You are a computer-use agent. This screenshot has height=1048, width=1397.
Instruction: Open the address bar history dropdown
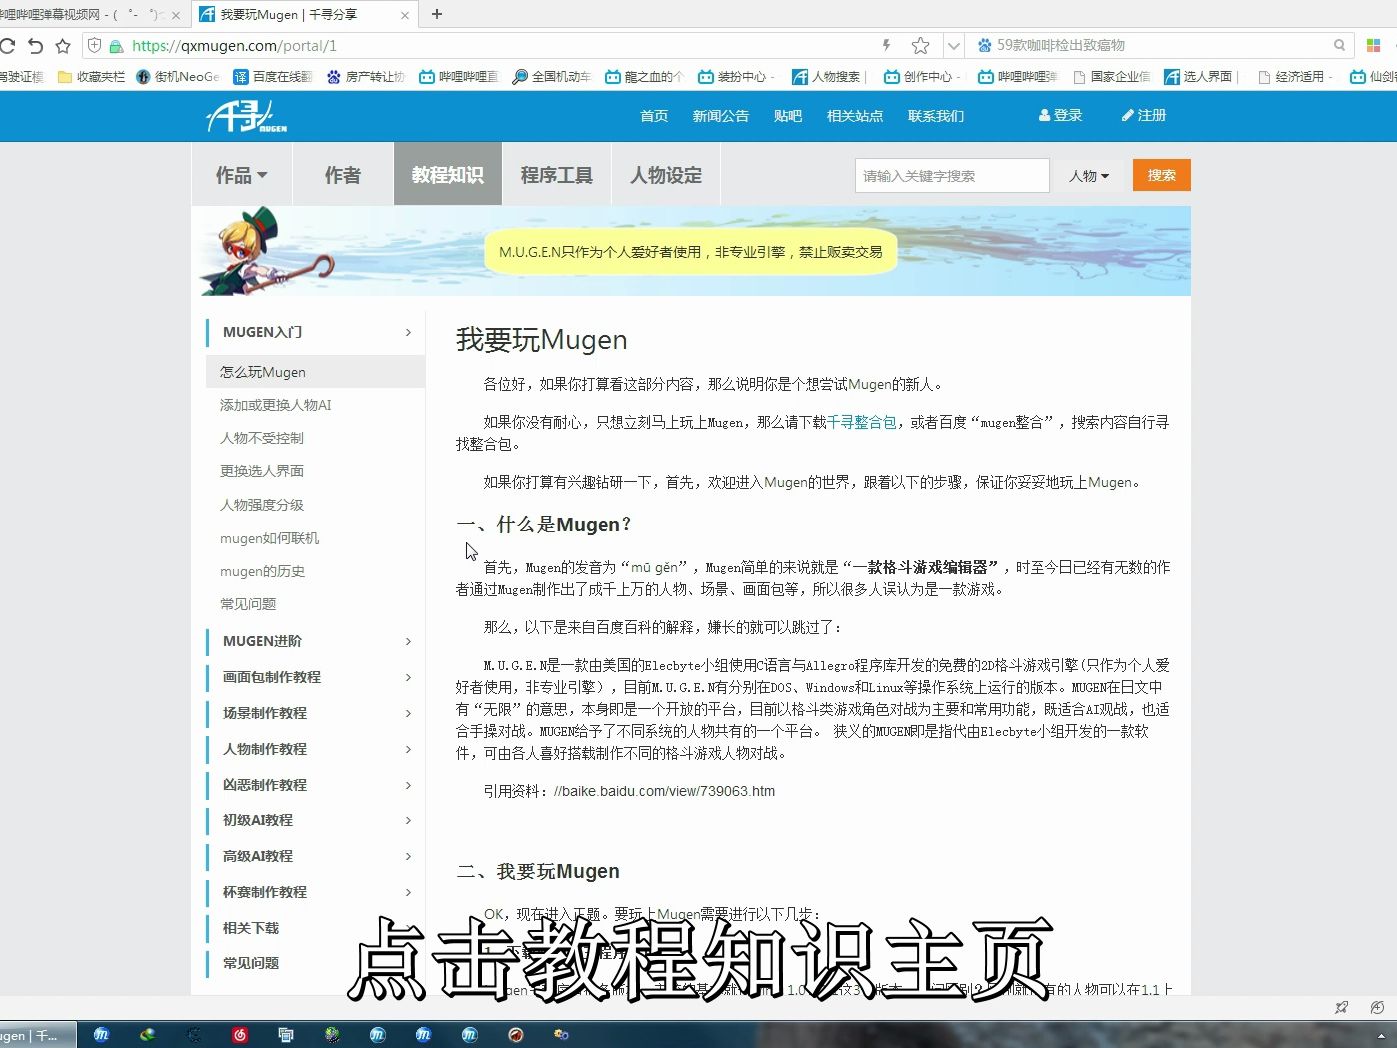tap(953, 46)
